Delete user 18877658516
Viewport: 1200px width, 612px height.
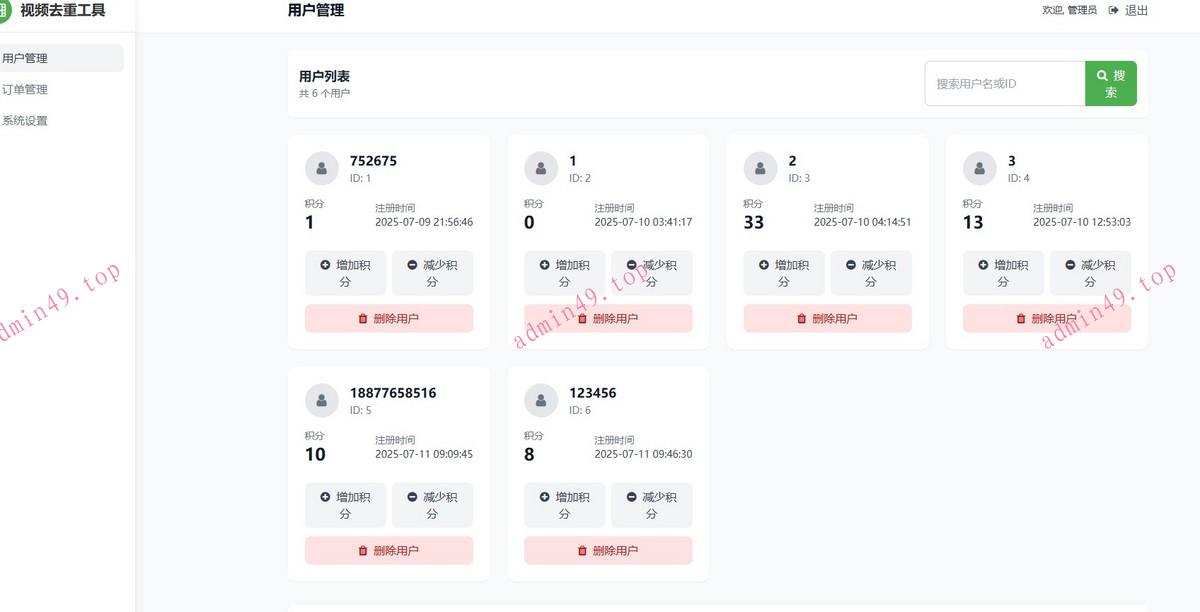tap(389, 550)
